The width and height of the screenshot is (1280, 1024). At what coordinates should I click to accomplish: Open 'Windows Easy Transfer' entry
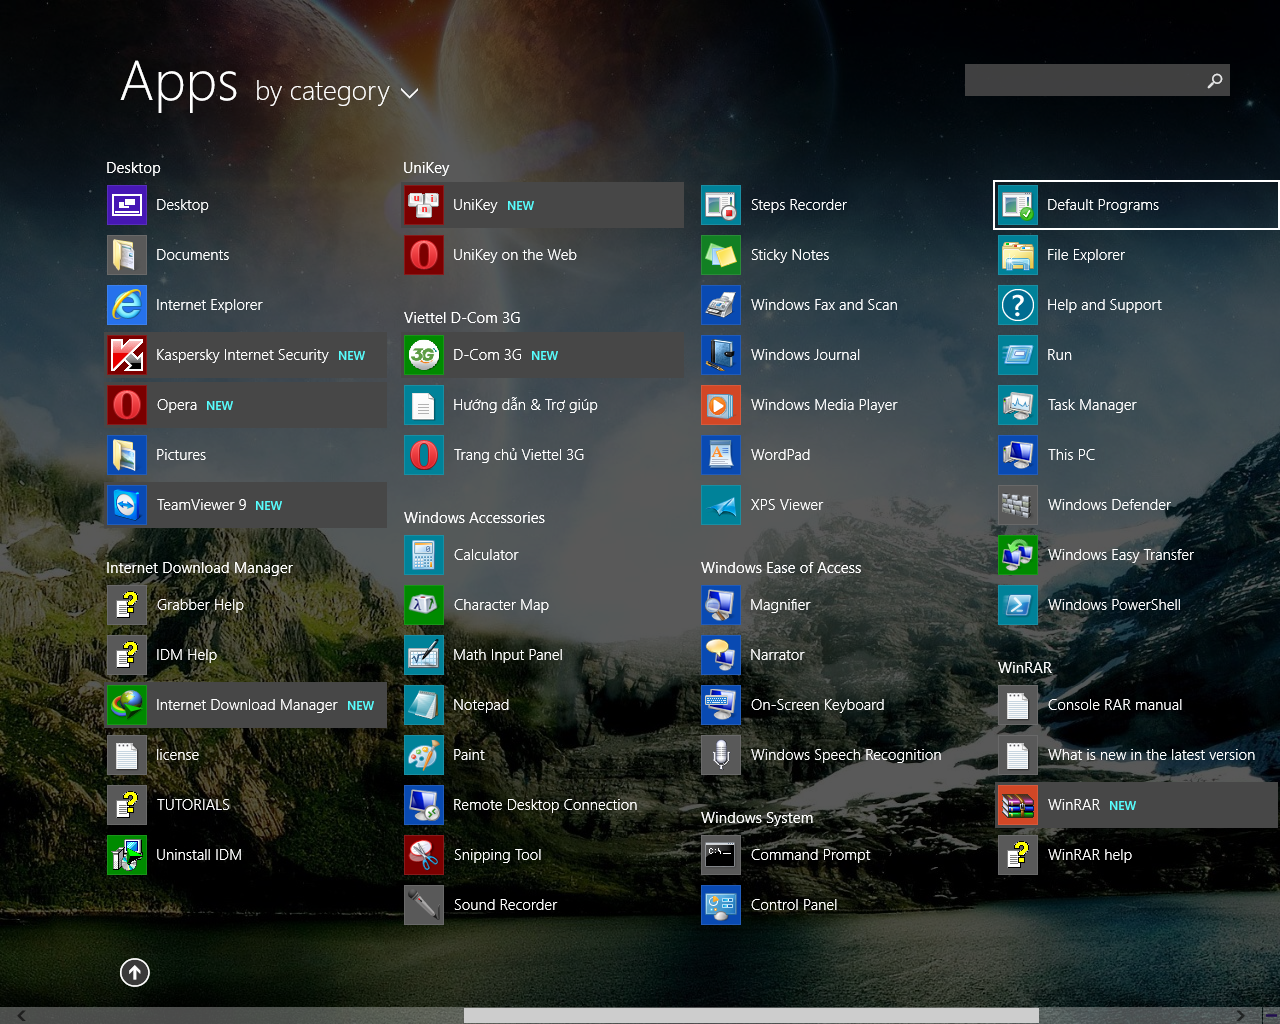pyautogui.click(x=1137, y=555)
